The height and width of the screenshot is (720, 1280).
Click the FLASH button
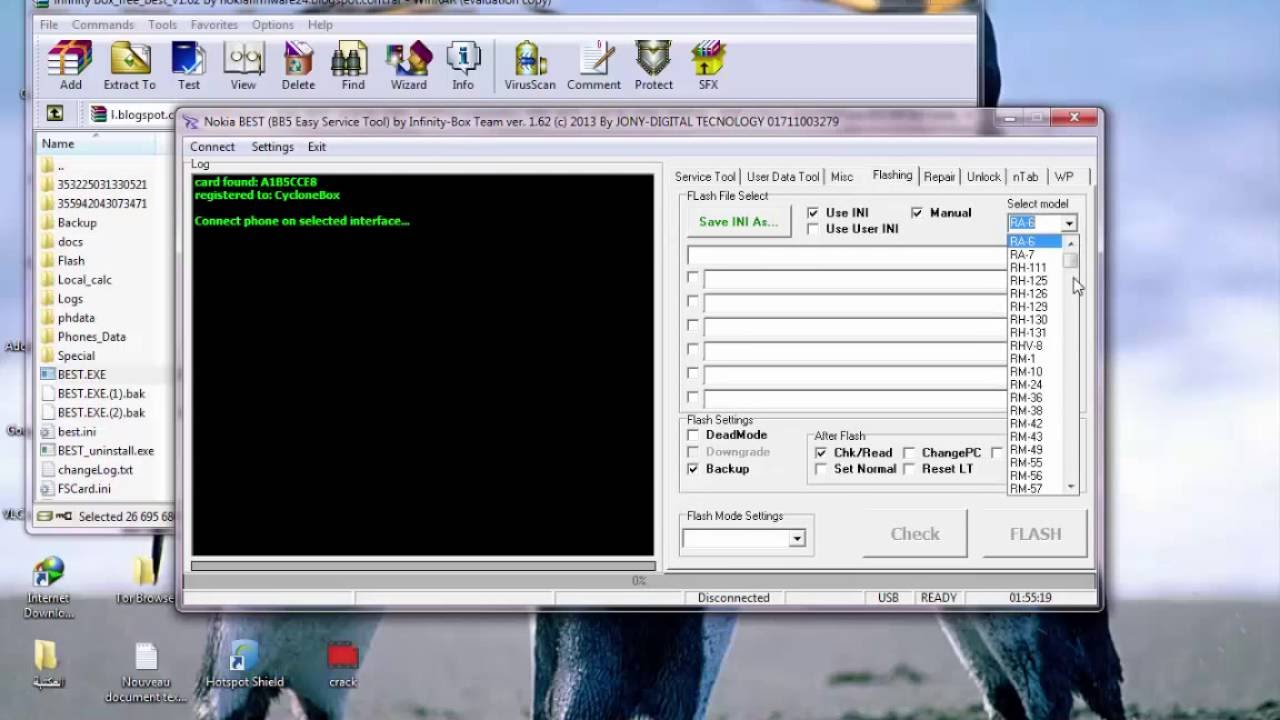point(1035,534)
